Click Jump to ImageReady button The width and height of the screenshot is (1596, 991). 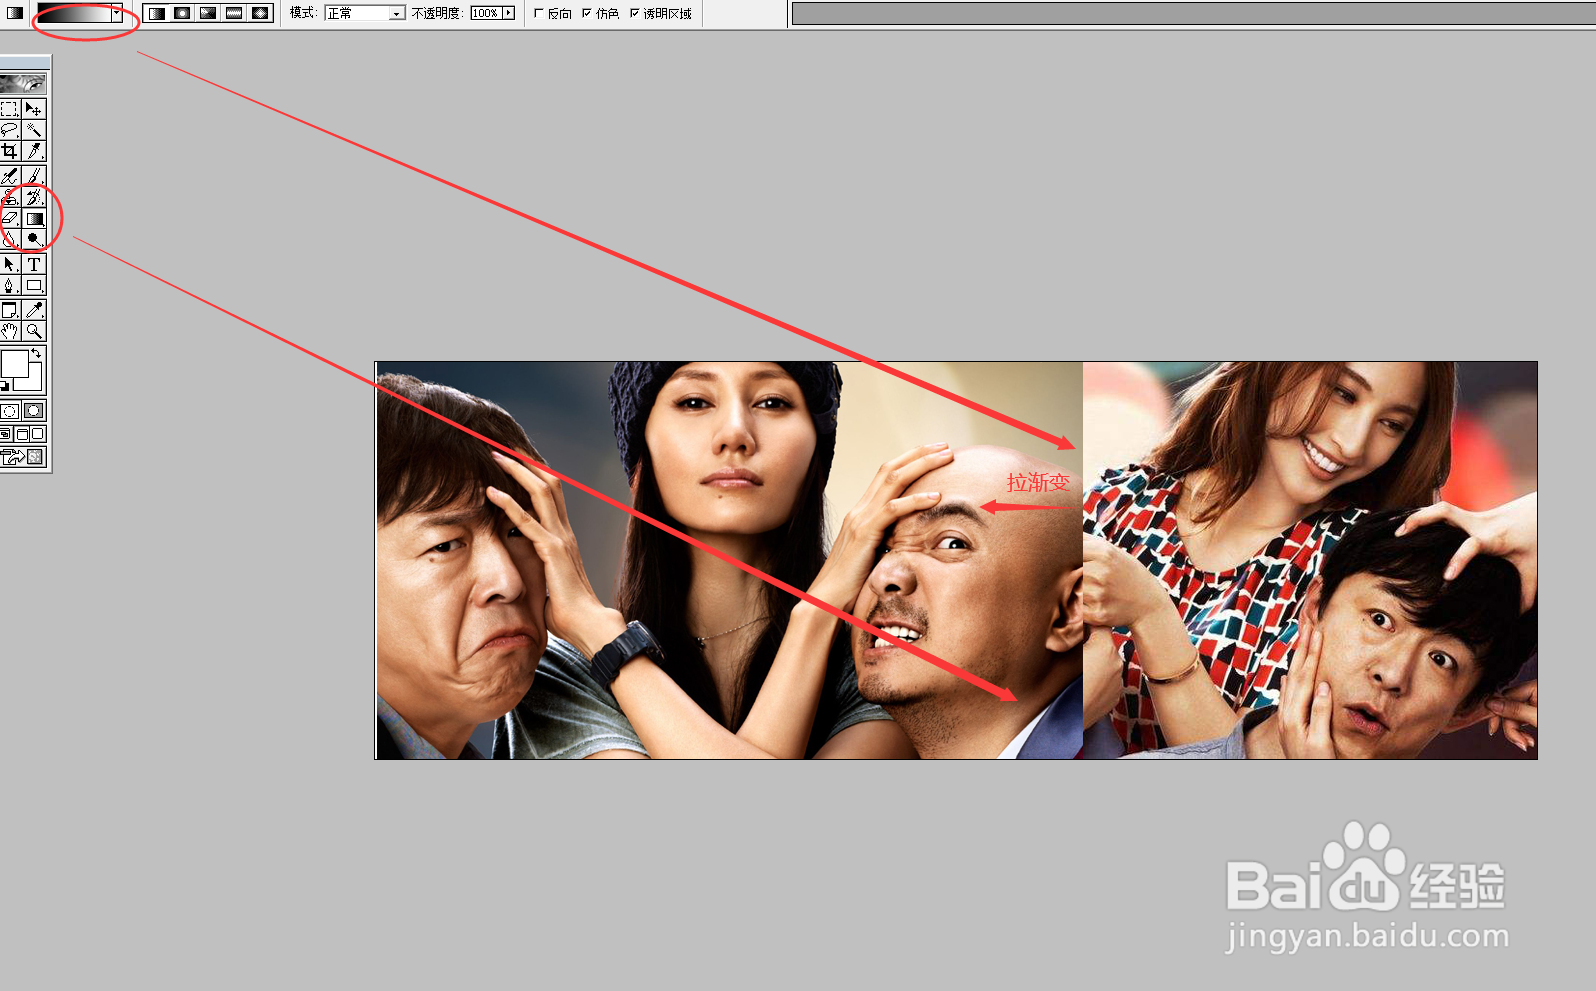pos(23,457)
